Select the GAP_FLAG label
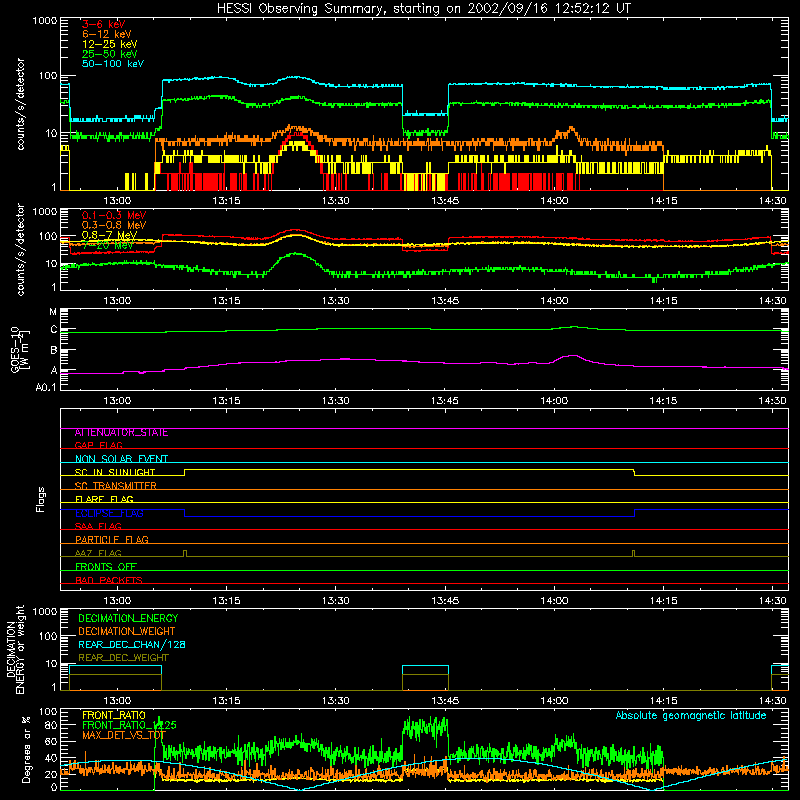Image resolution: width=800 pixels, height=800 pixels. pyautogui.click(x=99, y=445)
